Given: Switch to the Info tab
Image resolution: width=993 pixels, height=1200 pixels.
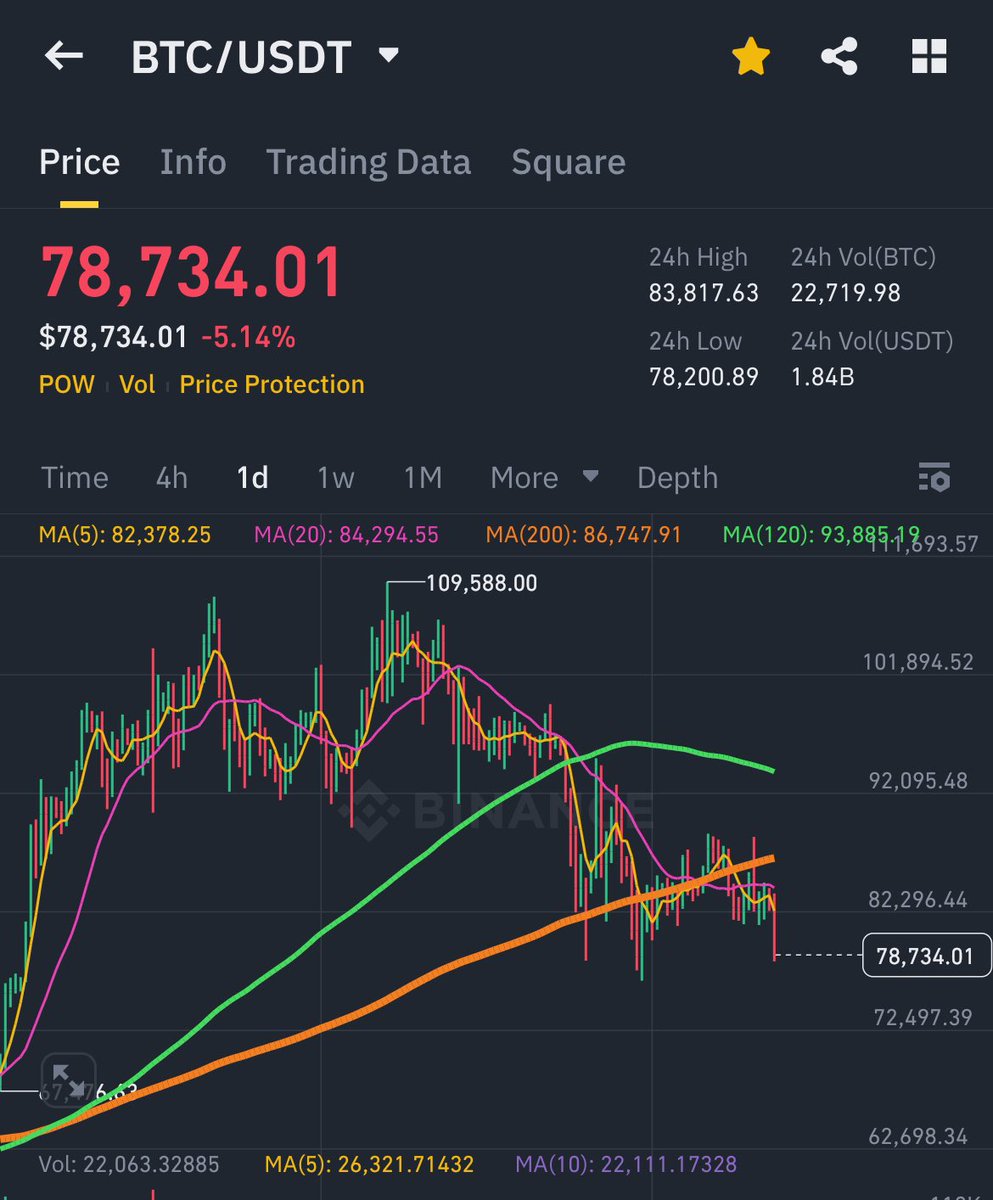Looking at the screenshot, I should point(193,162).
